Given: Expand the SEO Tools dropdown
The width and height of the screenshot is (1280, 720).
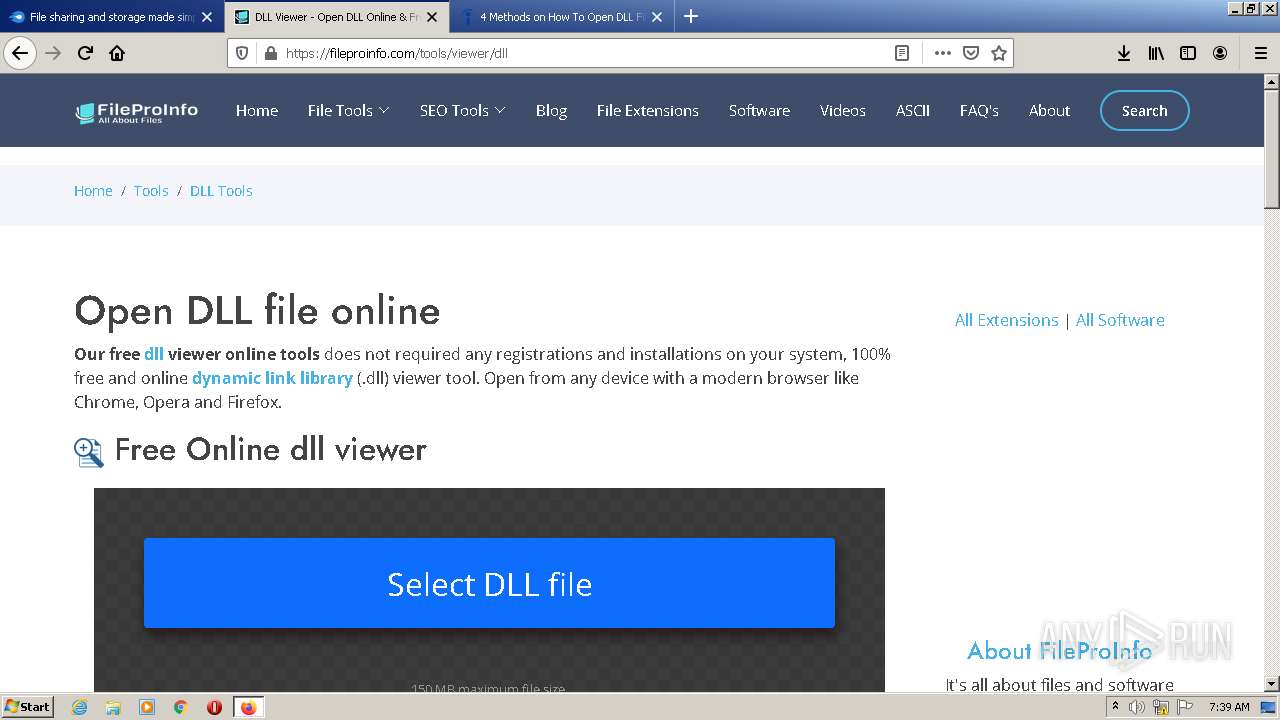Looking at the screenshot, I should coord(462,110).
